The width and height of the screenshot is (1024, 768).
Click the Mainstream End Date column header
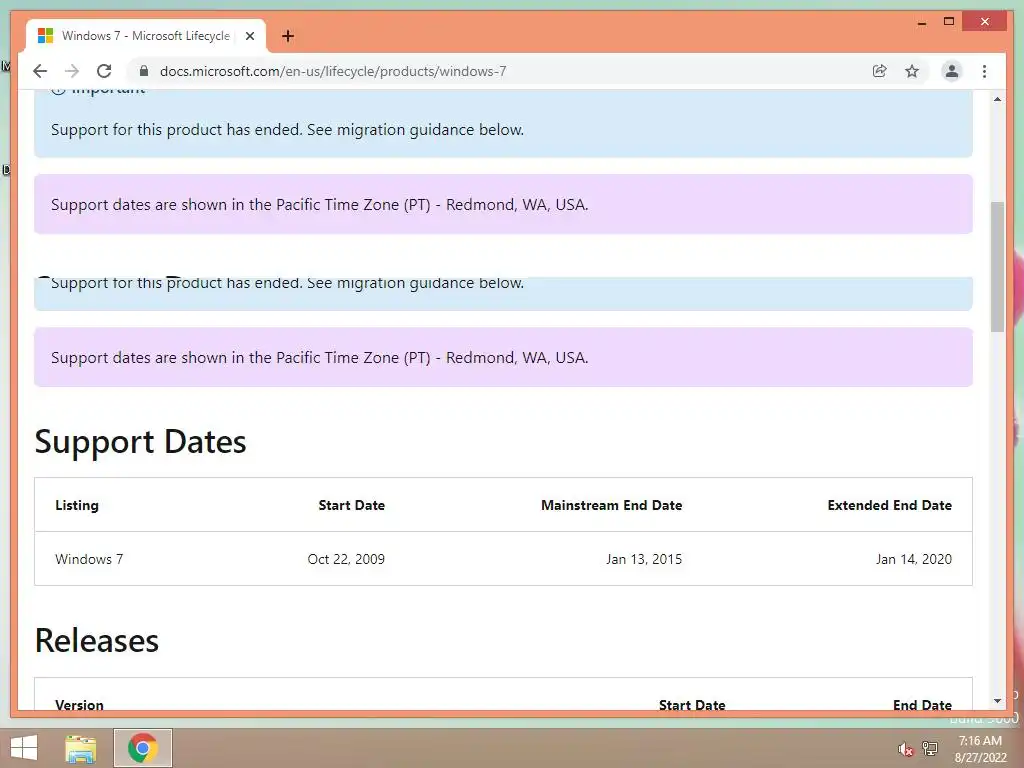[x=611, y=505]
